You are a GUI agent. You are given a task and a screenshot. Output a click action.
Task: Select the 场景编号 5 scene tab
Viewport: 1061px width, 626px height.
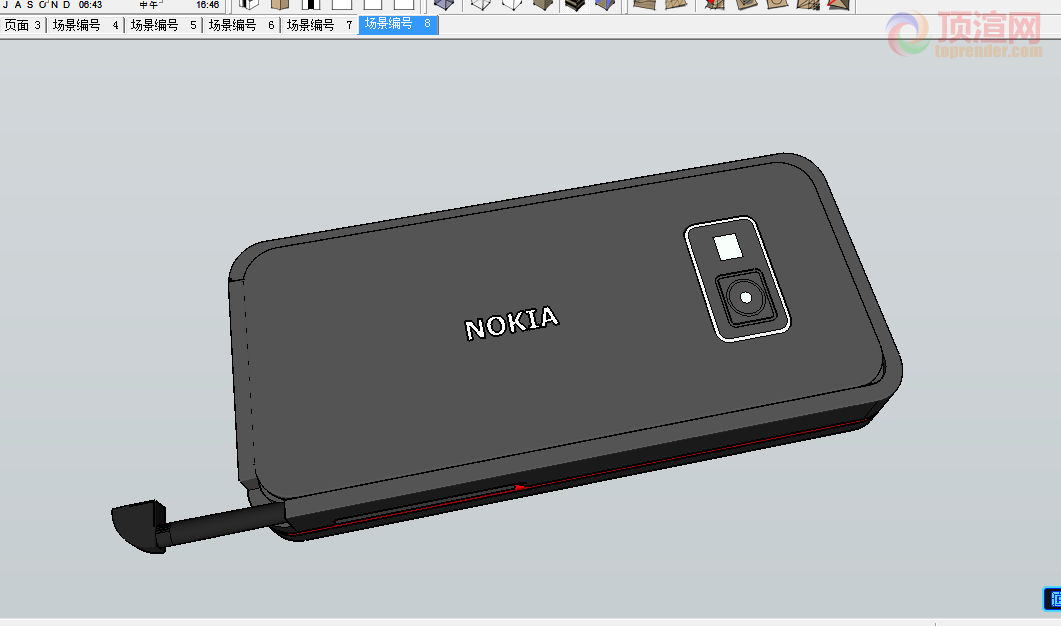[x=163, y=25]
